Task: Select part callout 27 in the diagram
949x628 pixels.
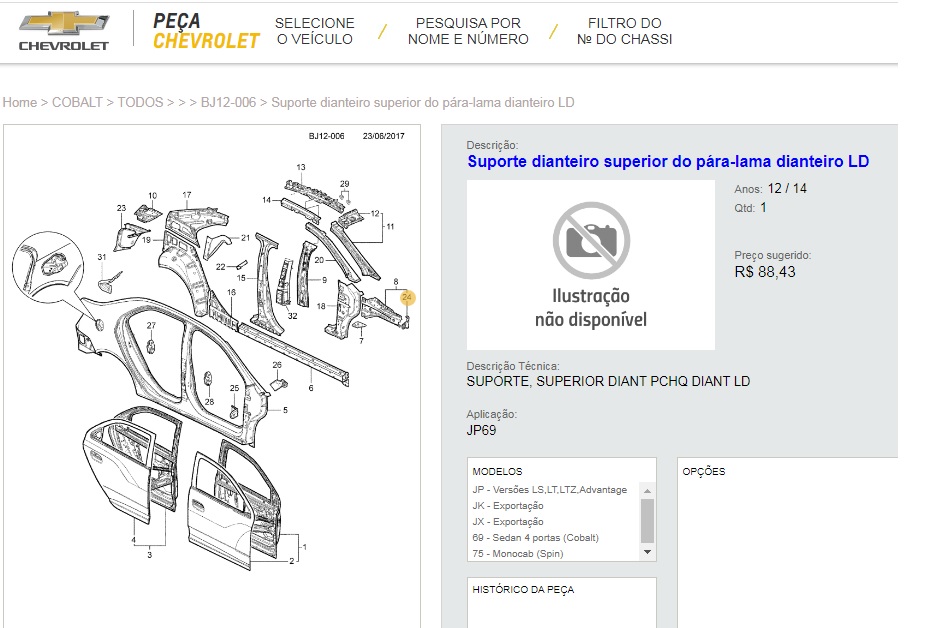Action: click(152, 326)
